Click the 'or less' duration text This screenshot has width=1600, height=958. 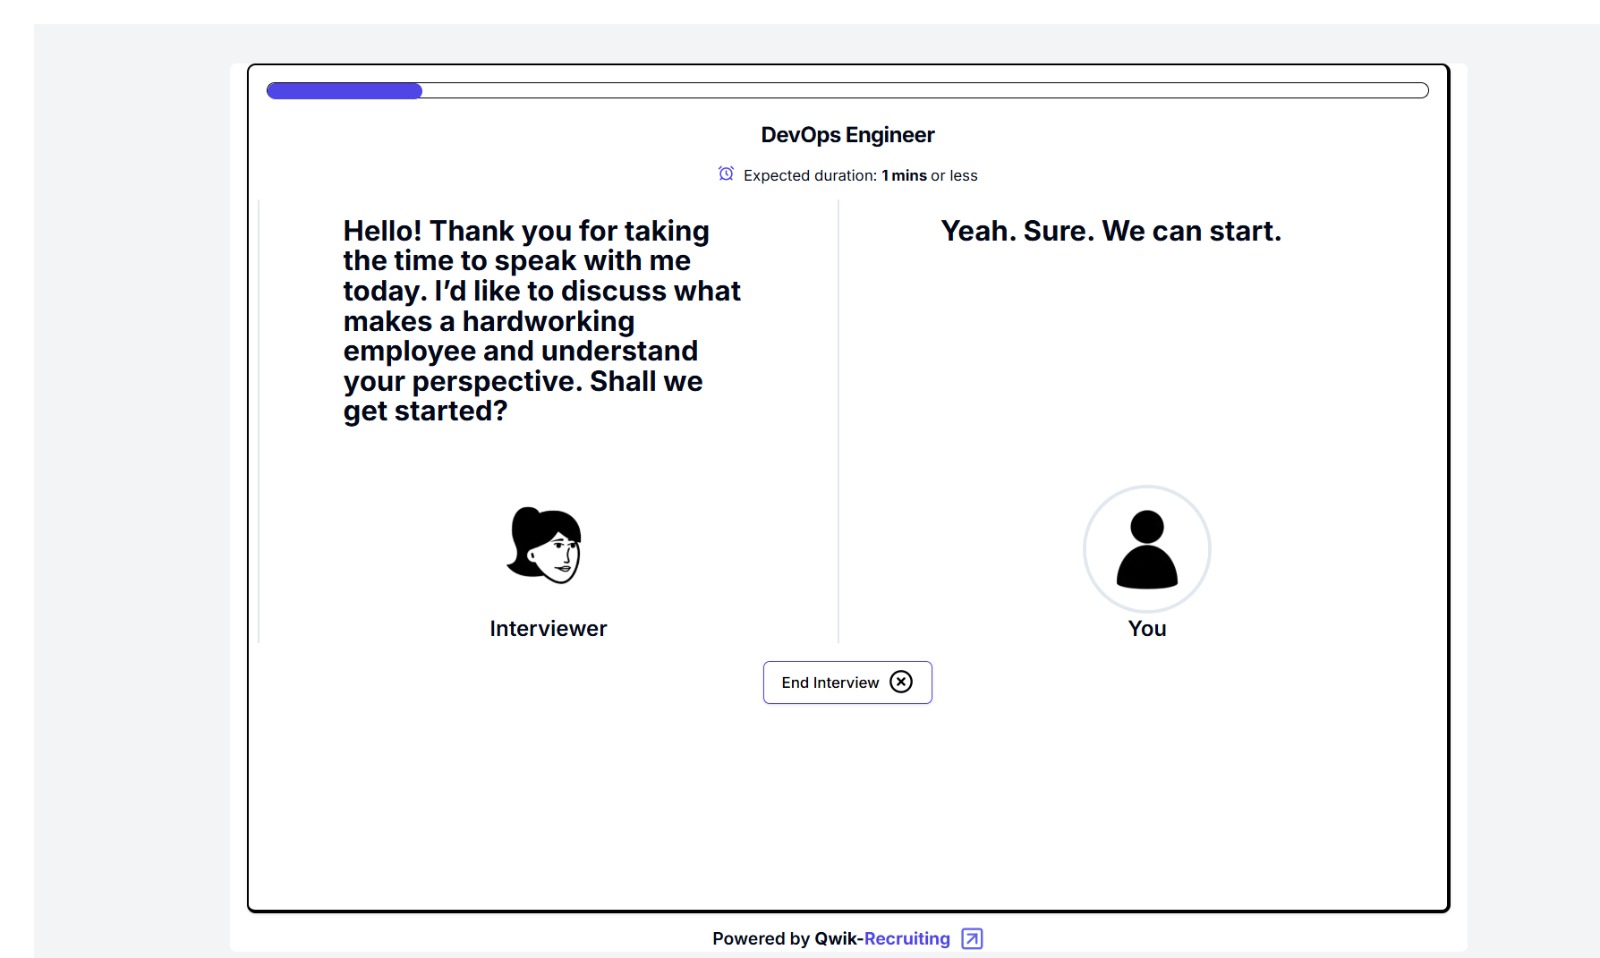[954, 176]
